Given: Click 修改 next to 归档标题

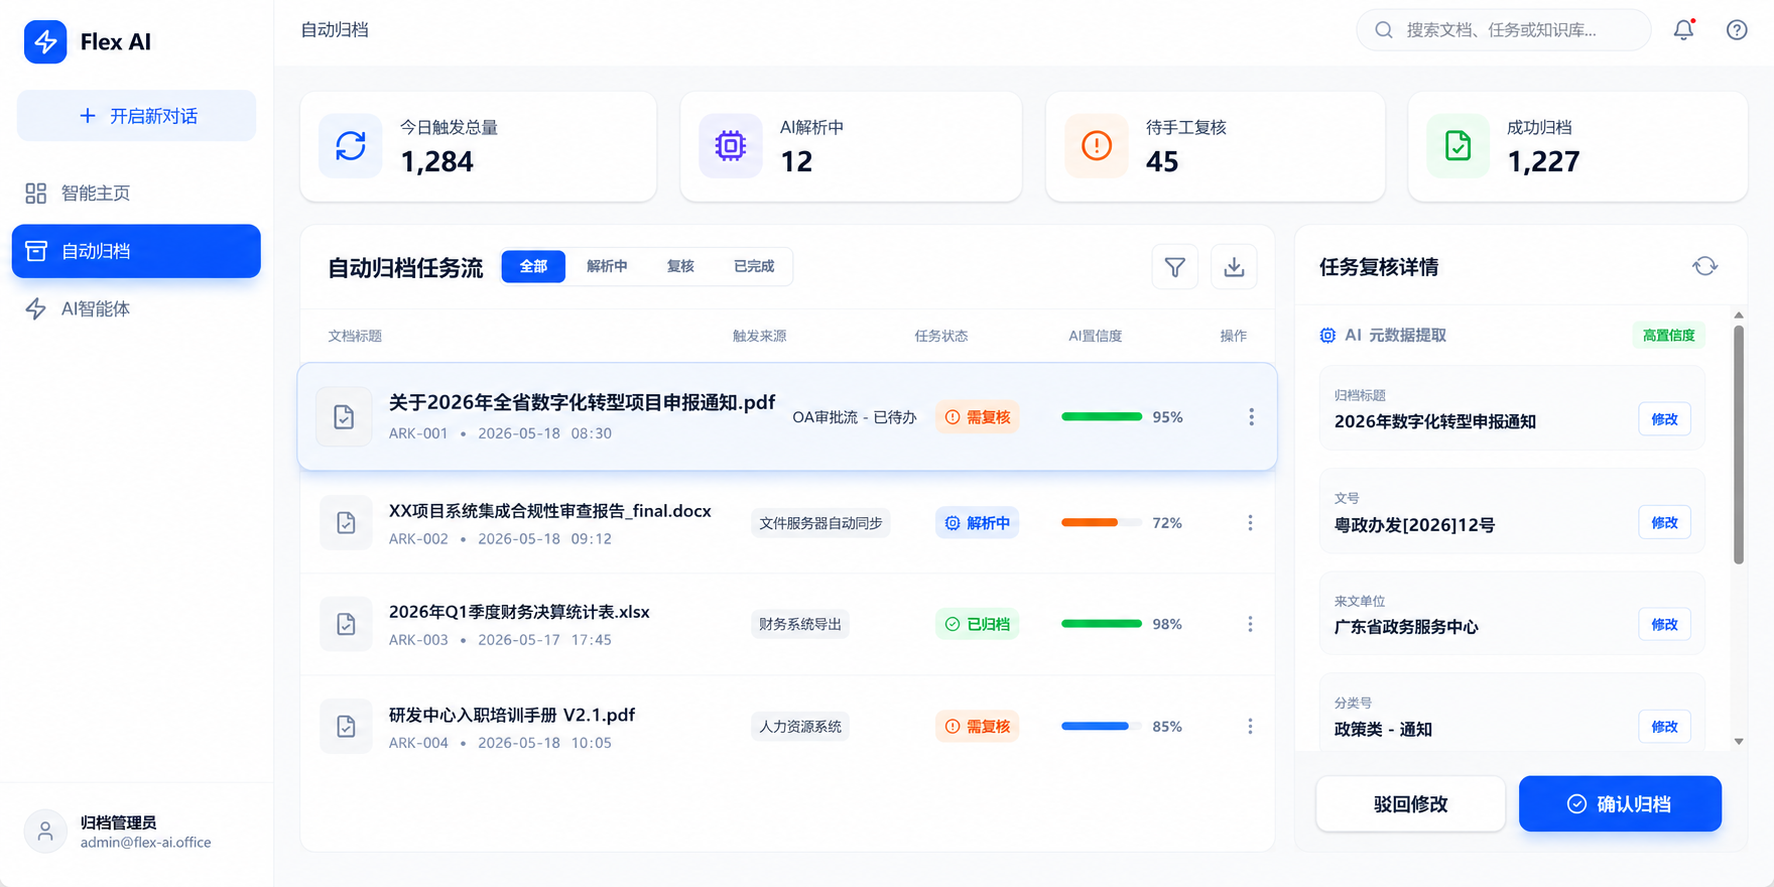Looking at the screenshot, I should (1664, 419).
